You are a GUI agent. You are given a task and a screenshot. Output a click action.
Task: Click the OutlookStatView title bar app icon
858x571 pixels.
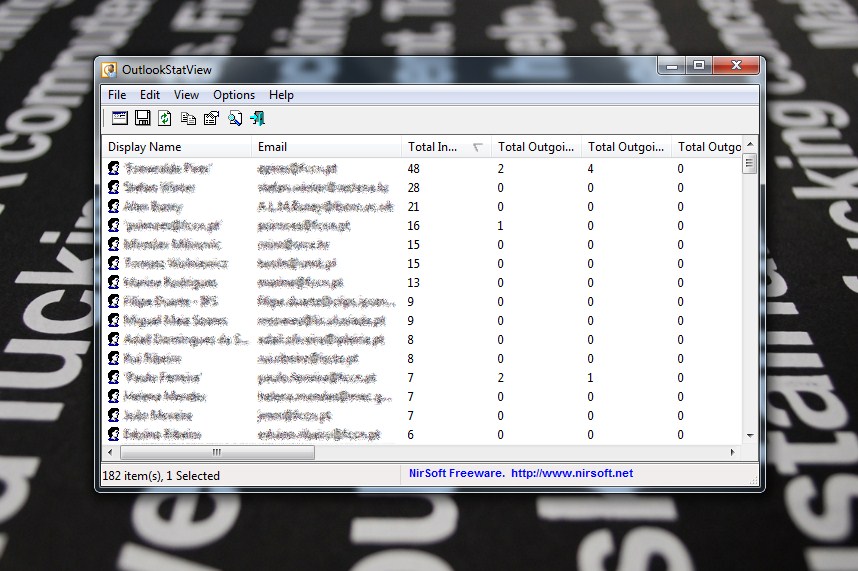point(109,70)
